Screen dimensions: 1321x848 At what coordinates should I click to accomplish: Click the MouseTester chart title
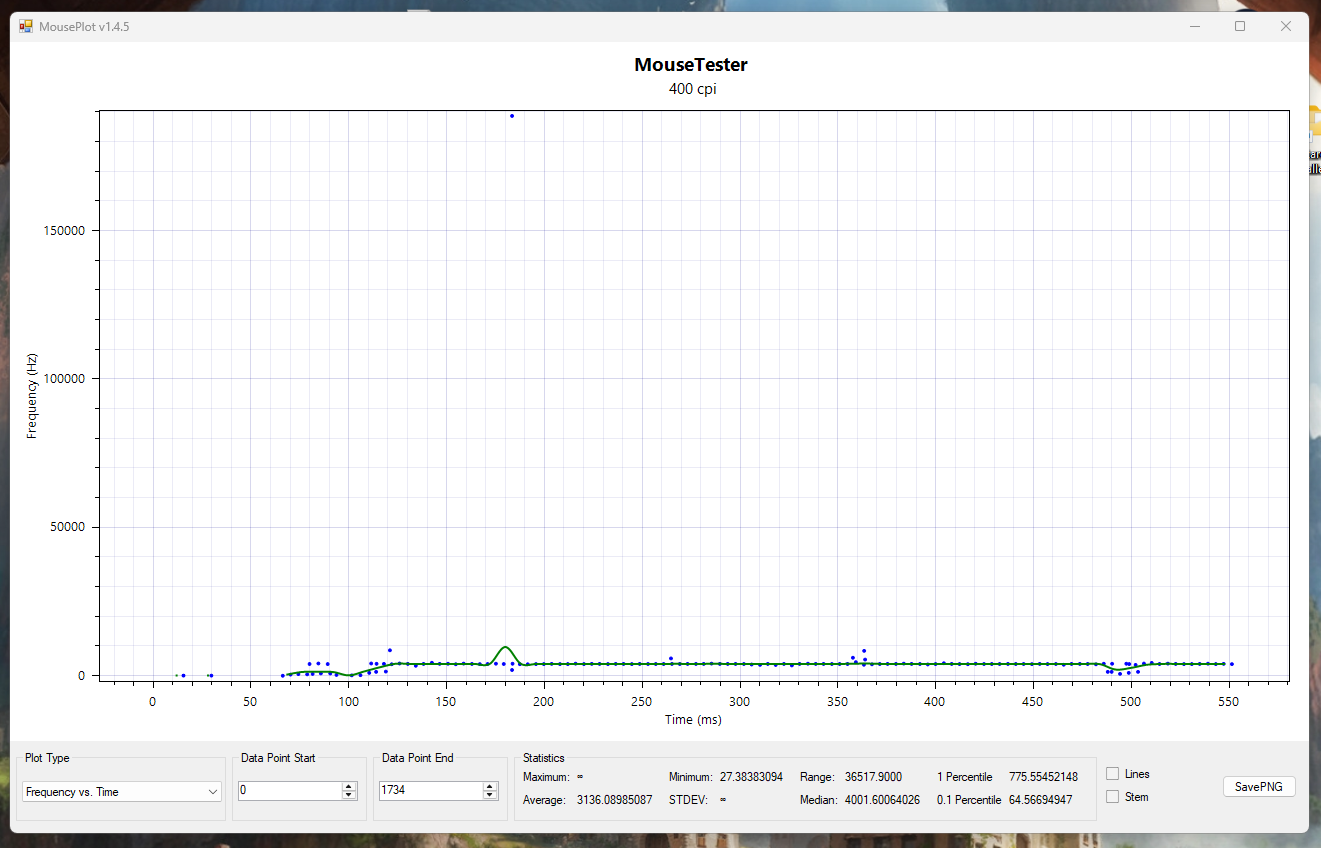(691, 65)
